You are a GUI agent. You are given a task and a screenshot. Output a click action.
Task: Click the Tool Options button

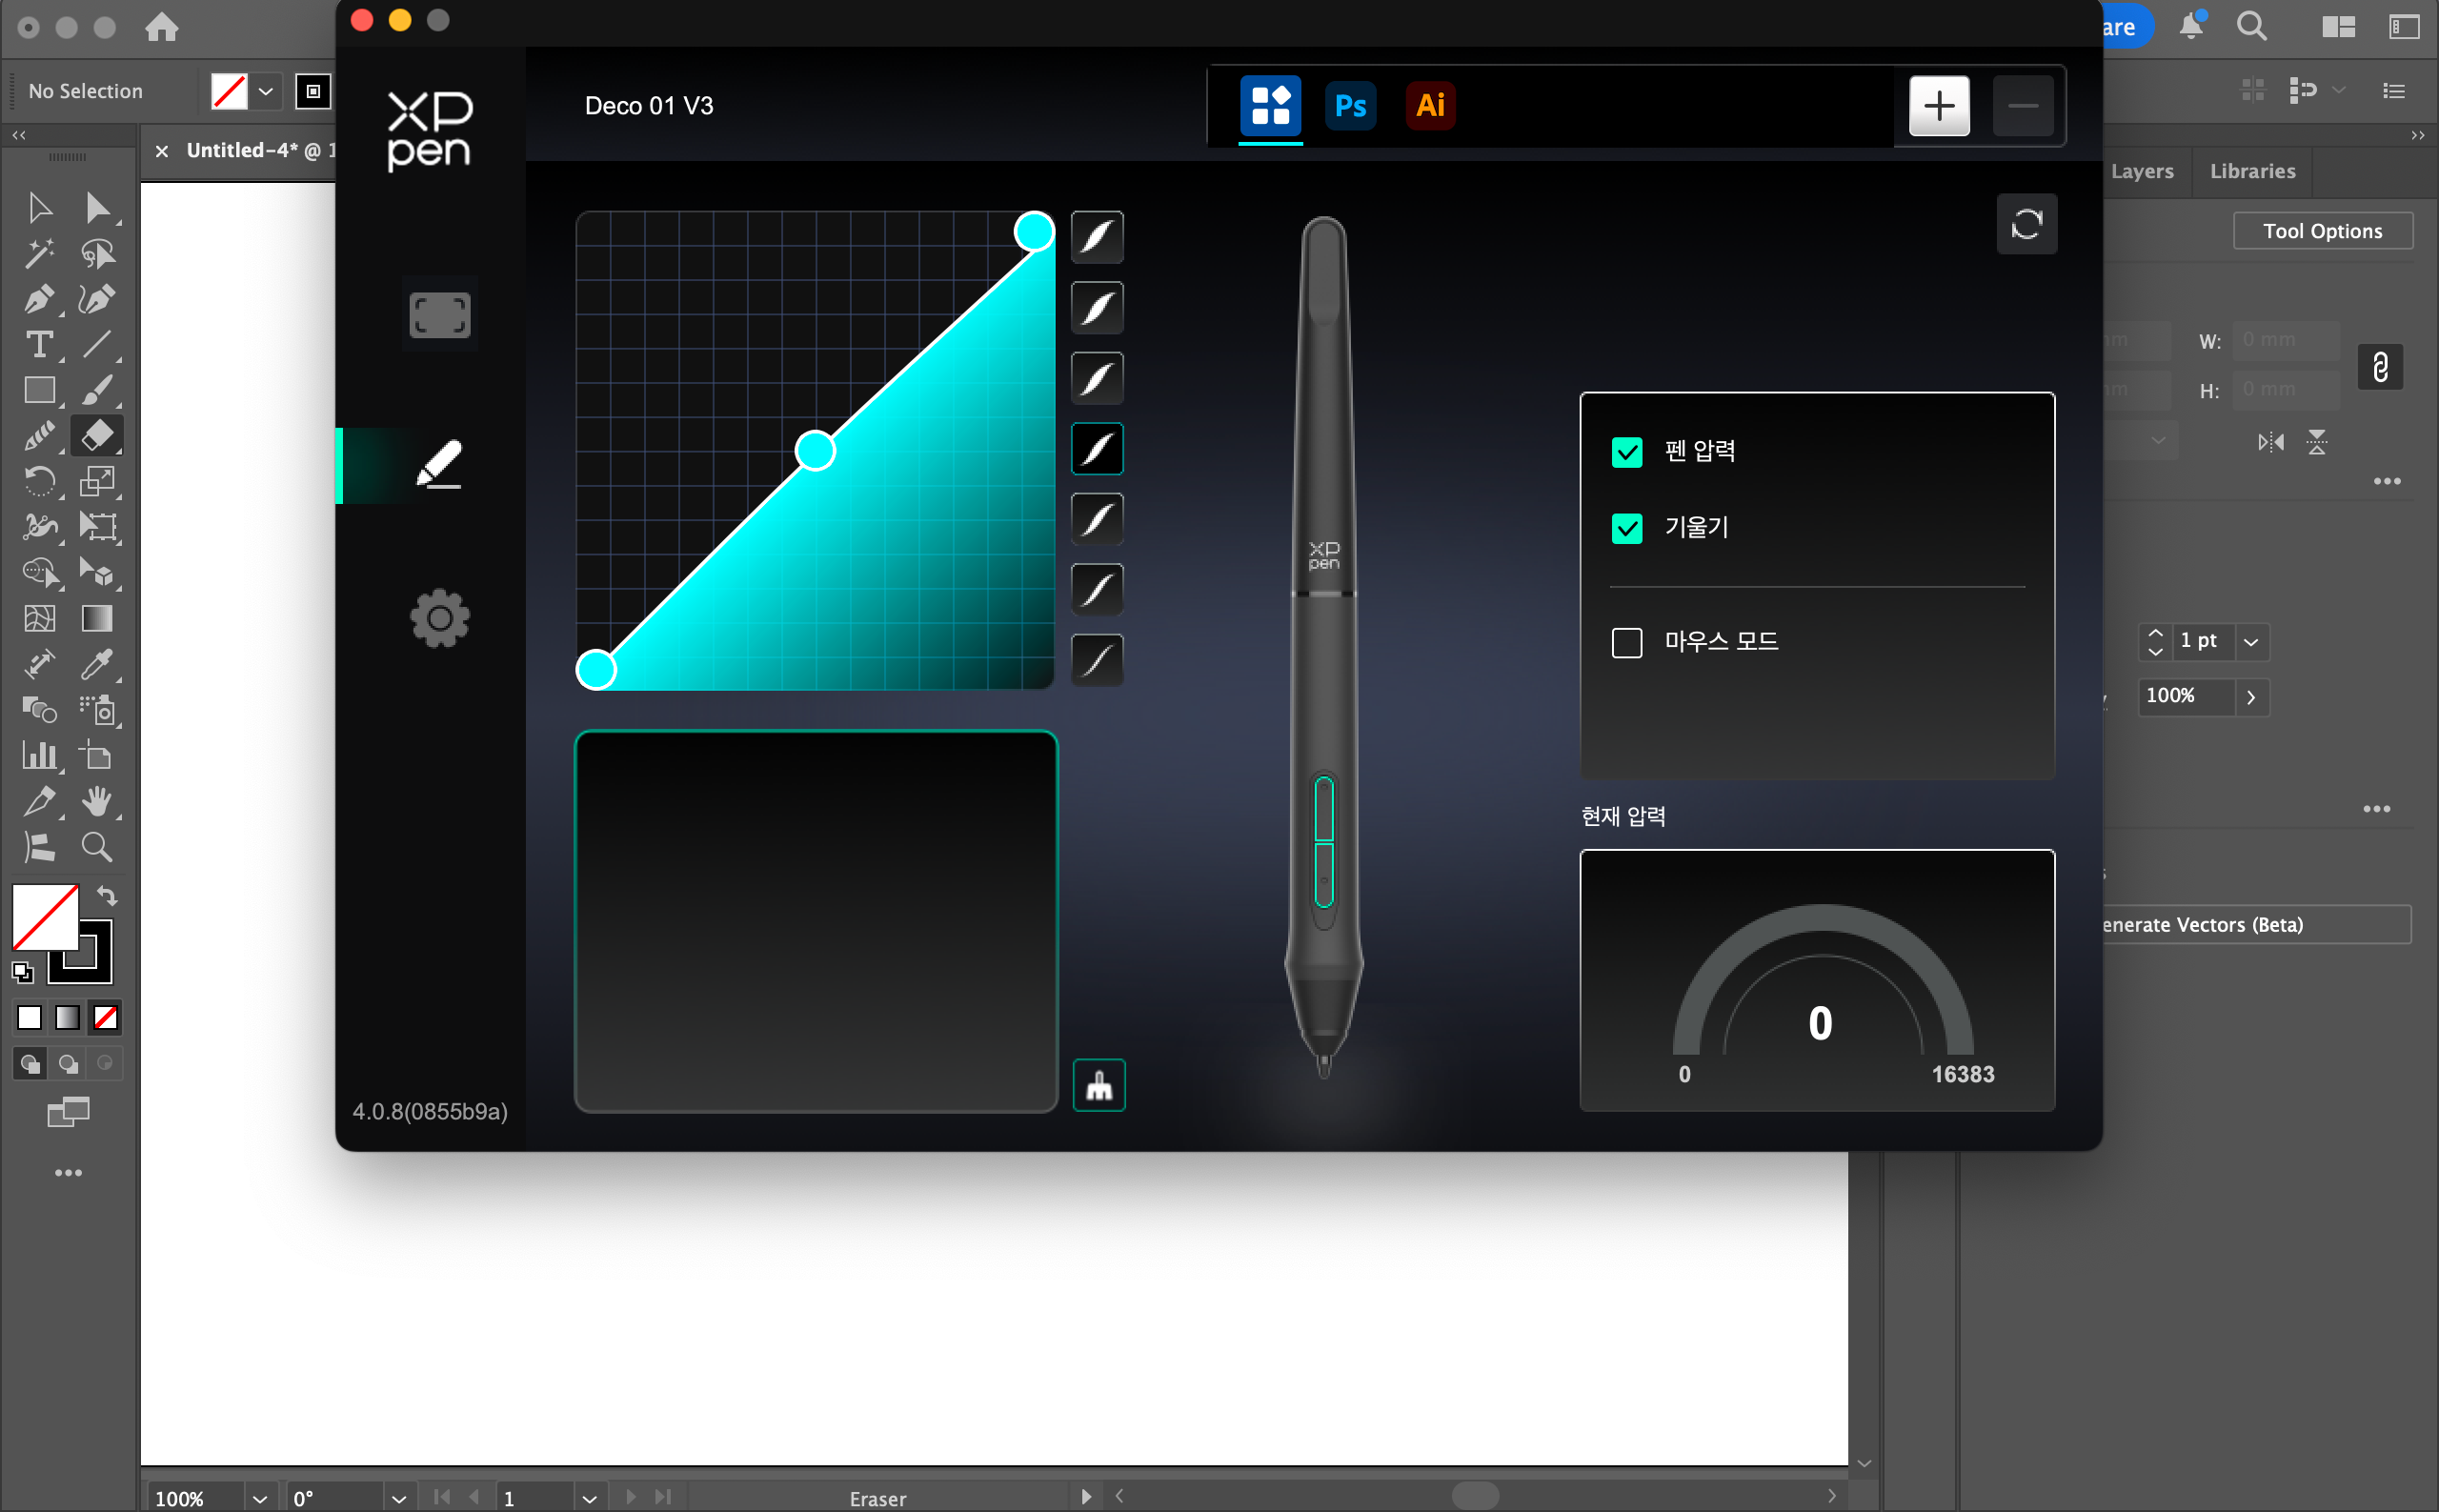tap(2322, 231)
